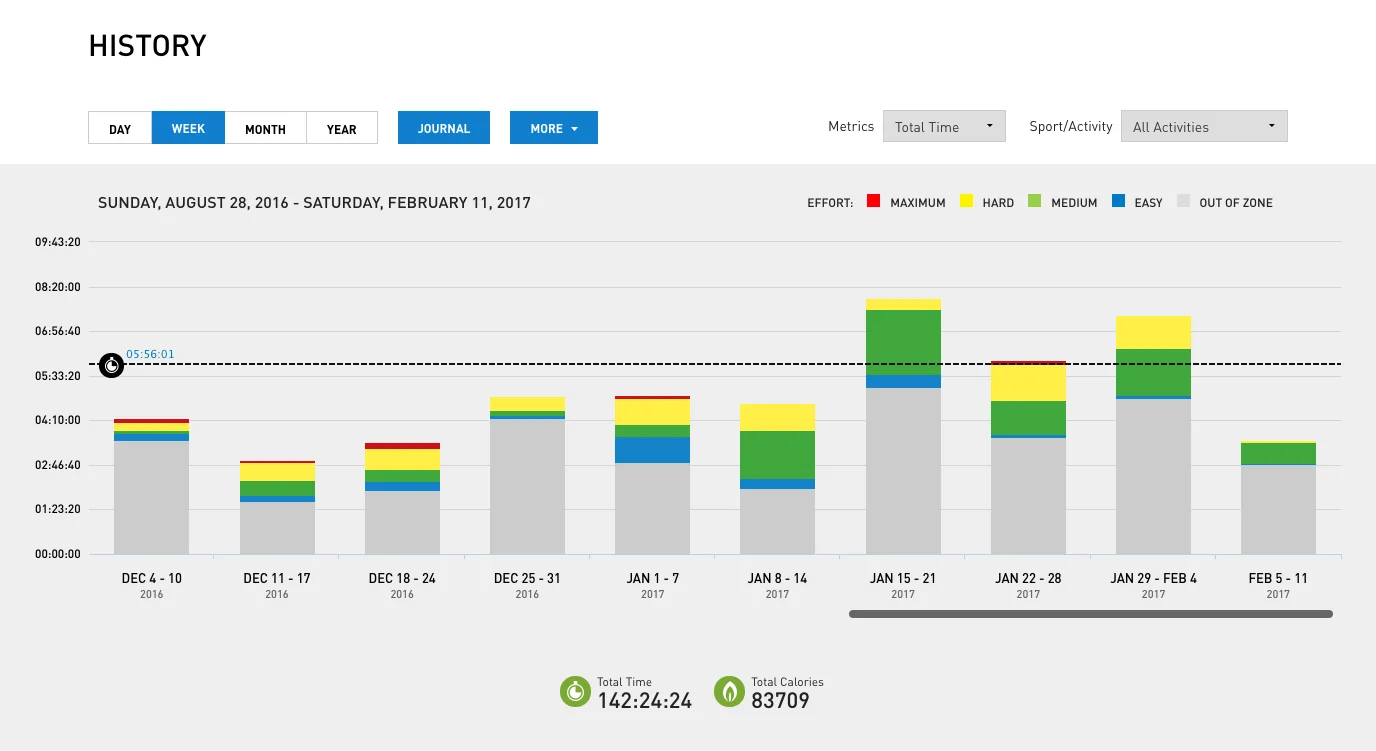Click the horizontal chart scrollbar

point(1090,614)
